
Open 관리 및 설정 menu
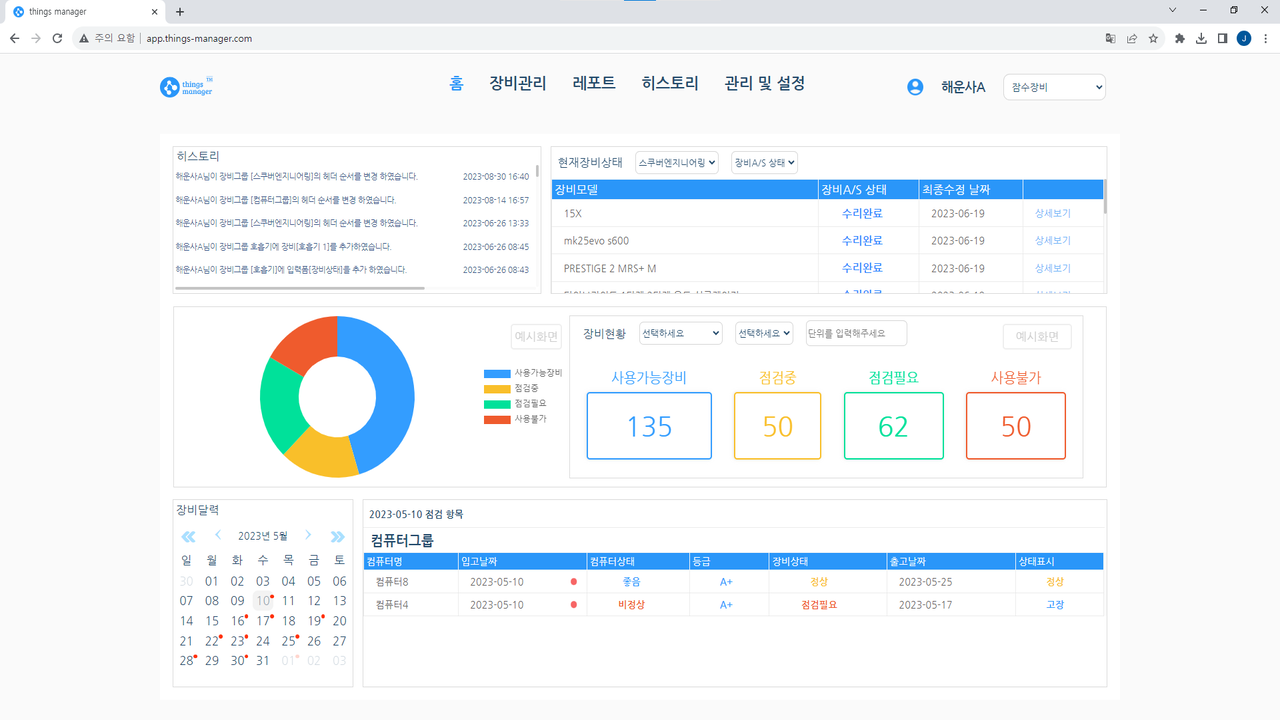765,84
